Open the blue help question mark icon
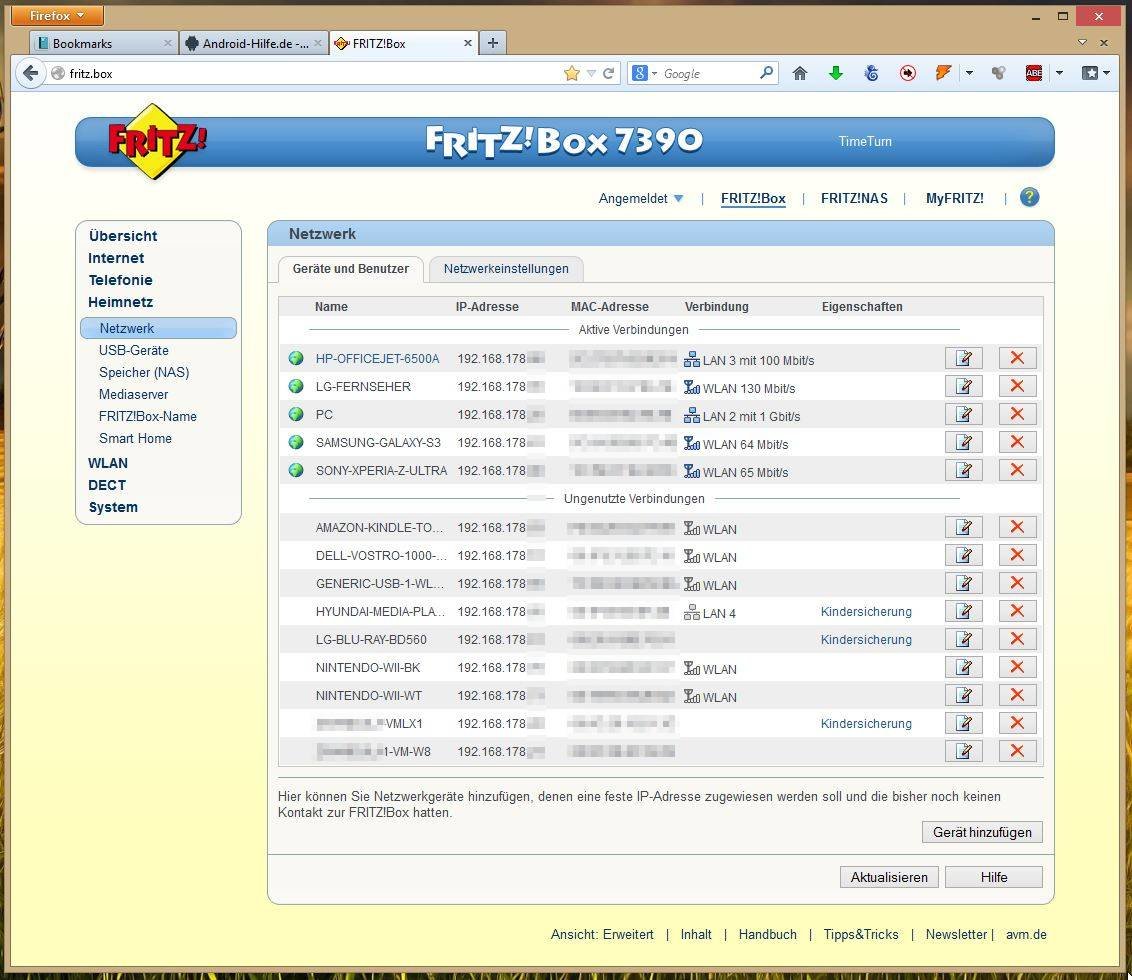 point(1029,197)
